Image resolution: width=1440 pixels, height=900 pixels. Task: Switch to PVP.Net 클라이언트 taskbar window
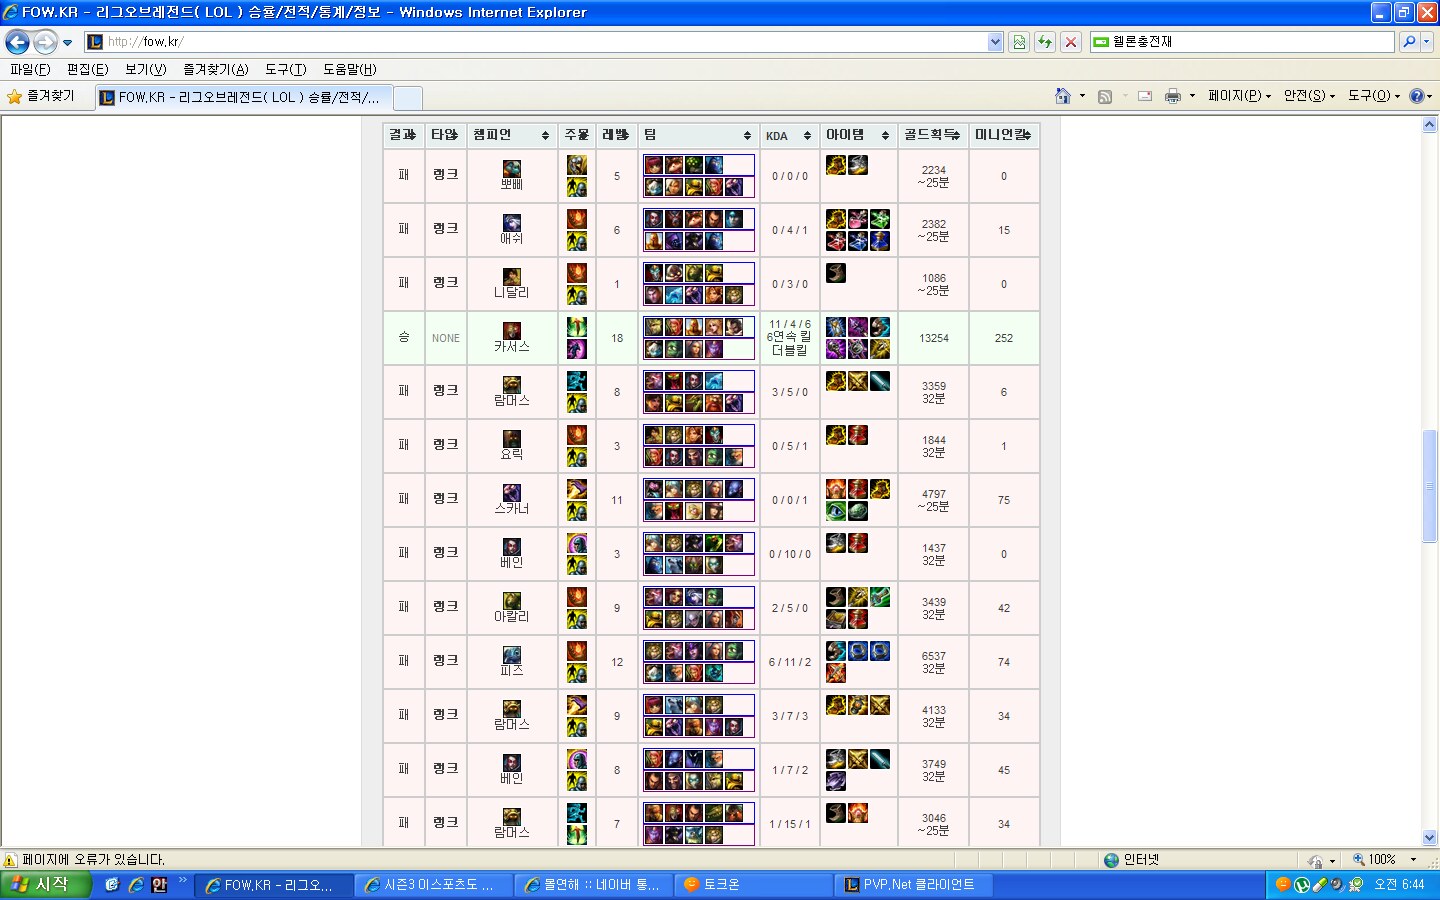point(915,885)
